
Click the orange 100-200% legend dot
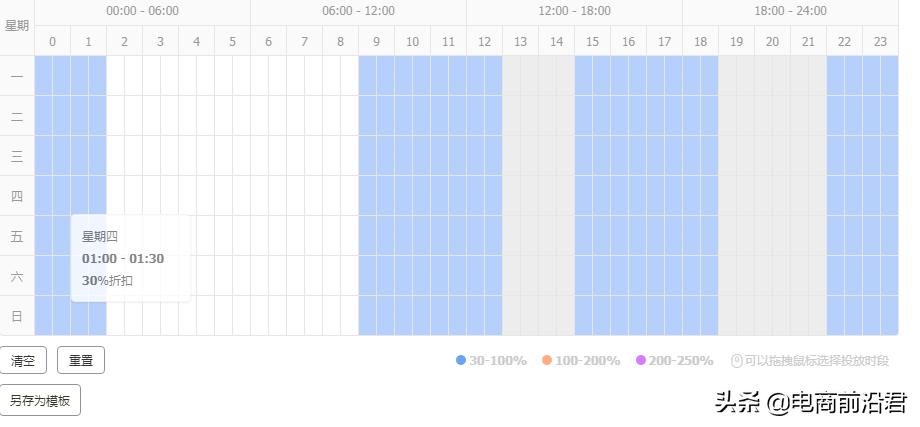pyautogui.click(x=547, y=360)
